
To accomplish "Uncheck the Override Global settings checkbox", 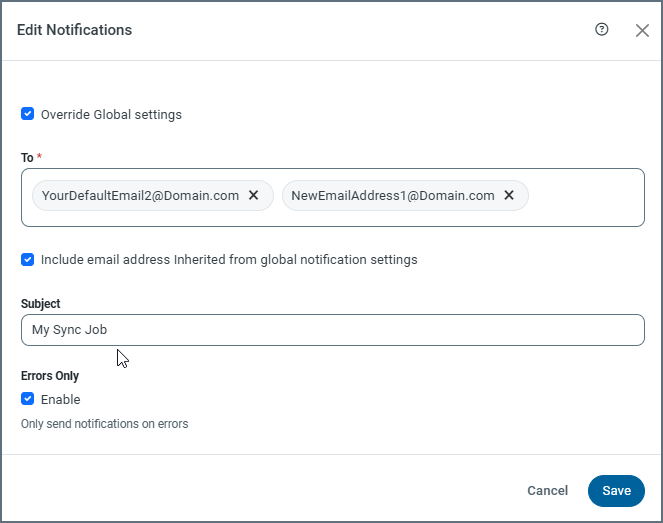I will (x=28, y=114).
